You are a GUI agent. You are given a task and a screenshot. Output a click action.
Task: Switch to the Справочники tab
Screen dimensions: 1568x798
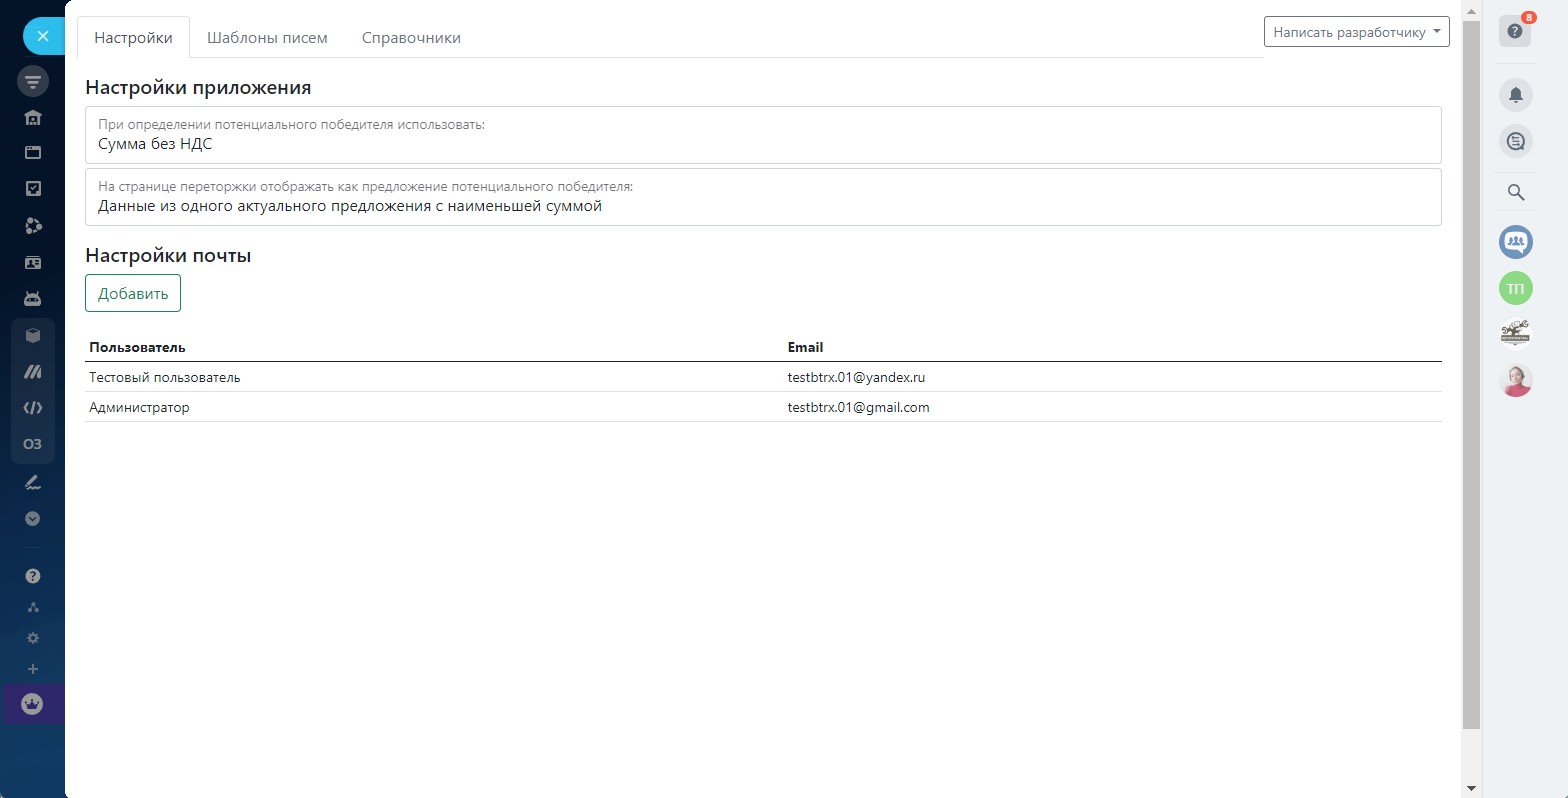[x=411, y=38]
